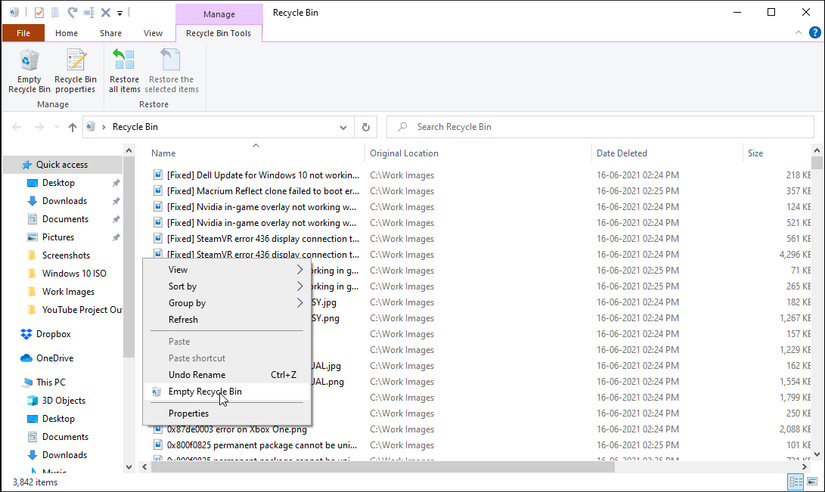
Task: Click the refresh button beside address bar
Action: 366,127
